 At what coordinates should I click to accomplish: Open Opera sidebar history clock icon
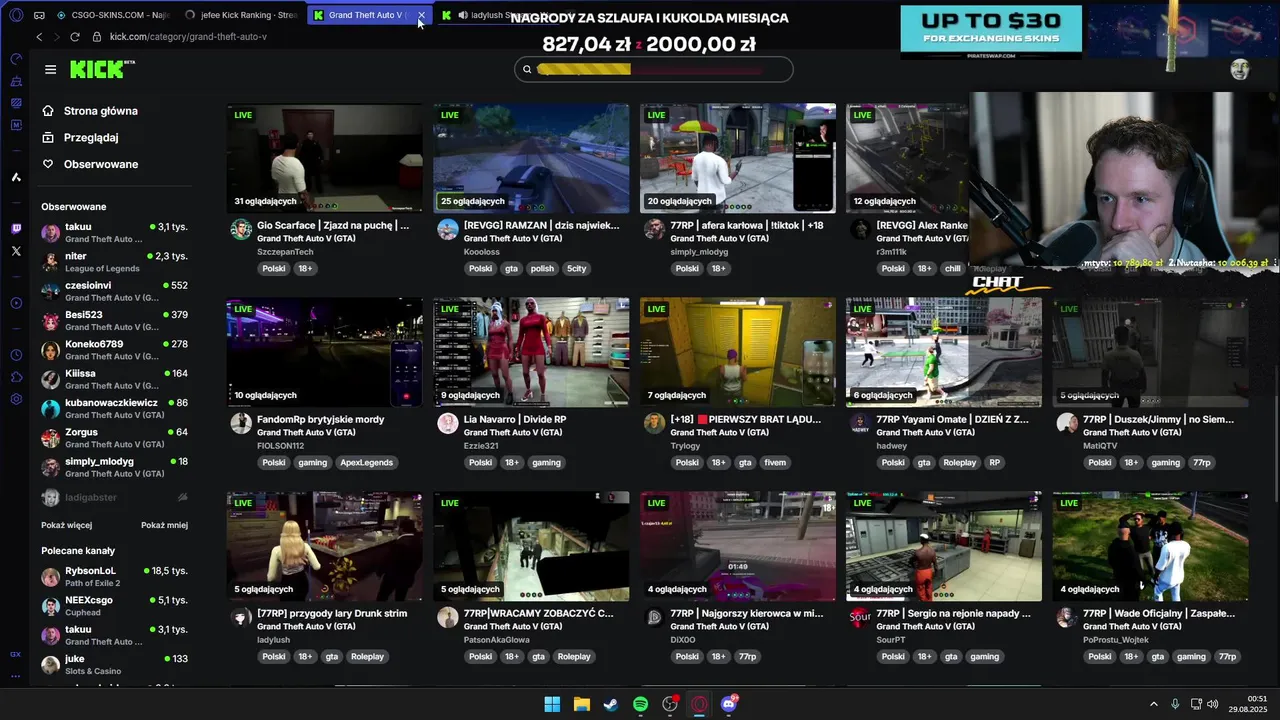point(16,355)
